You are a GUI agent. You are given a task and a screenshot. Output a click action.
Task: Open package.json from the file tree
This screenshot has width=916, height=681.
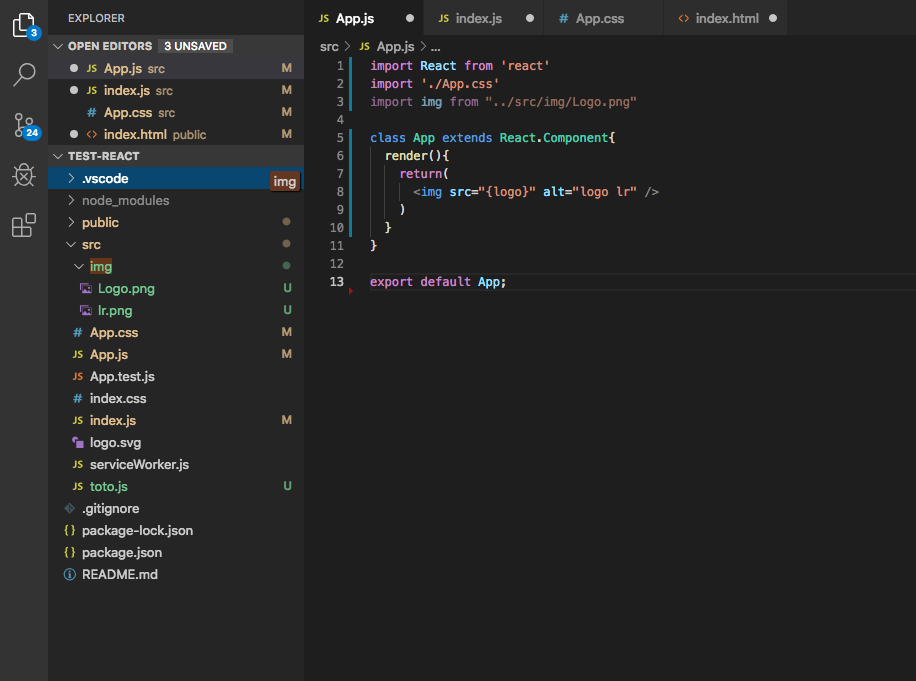[176, 553]
